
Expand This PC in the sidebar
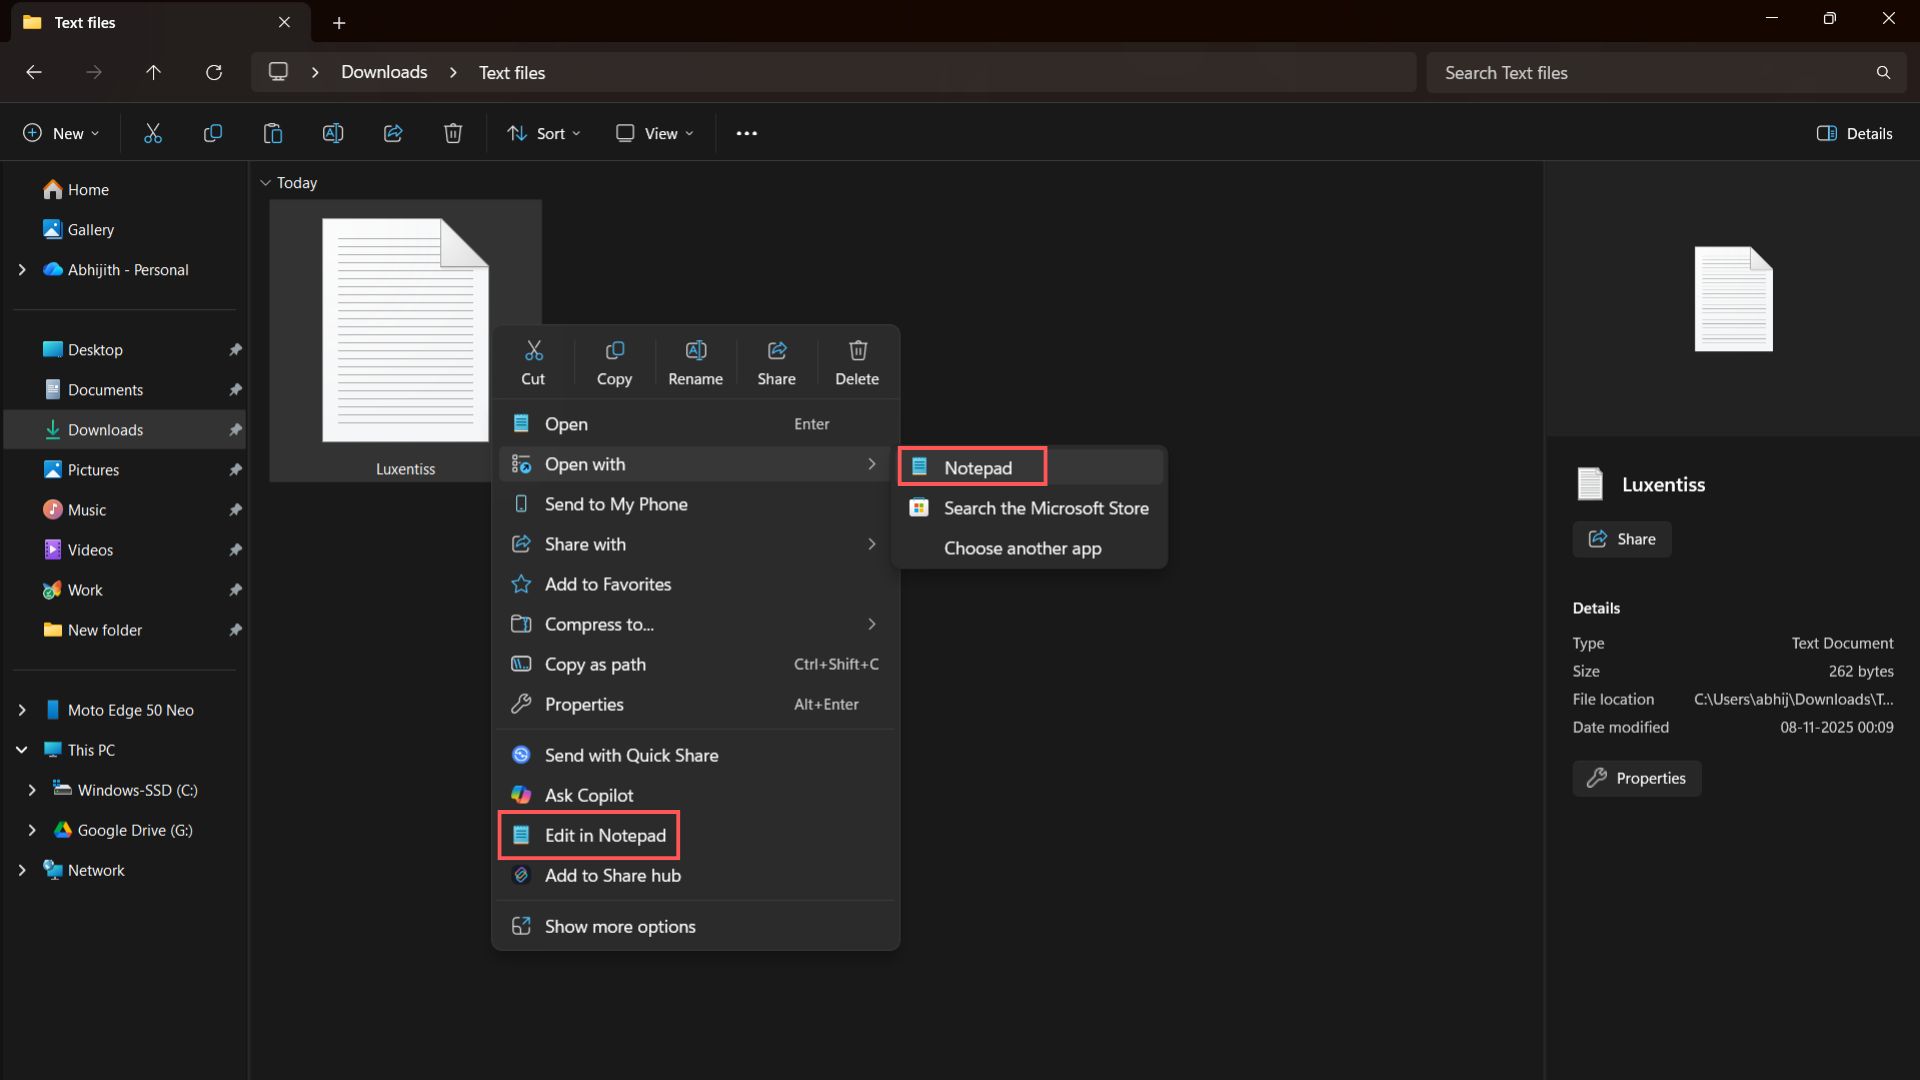pyautogui.click(x=22, y=749)
